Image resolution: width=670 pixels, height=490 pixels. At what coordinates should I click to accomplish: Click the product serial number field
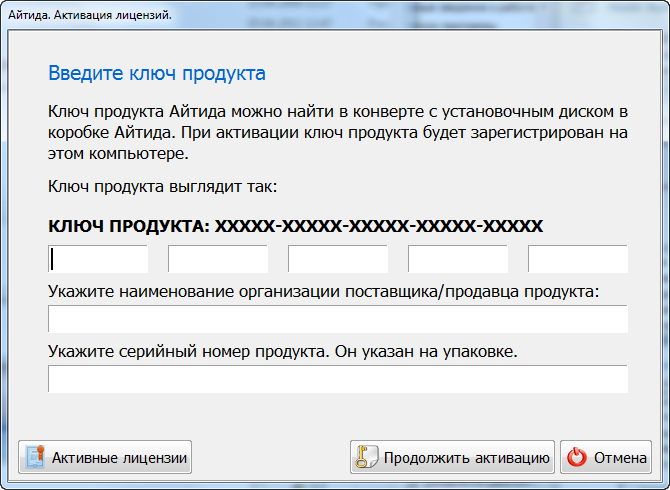338,379
